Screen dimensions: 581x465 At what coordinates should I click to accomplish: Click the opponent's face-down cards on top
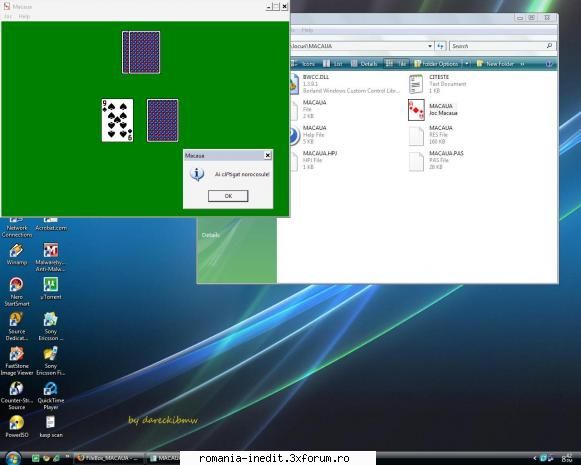point(141,52)
